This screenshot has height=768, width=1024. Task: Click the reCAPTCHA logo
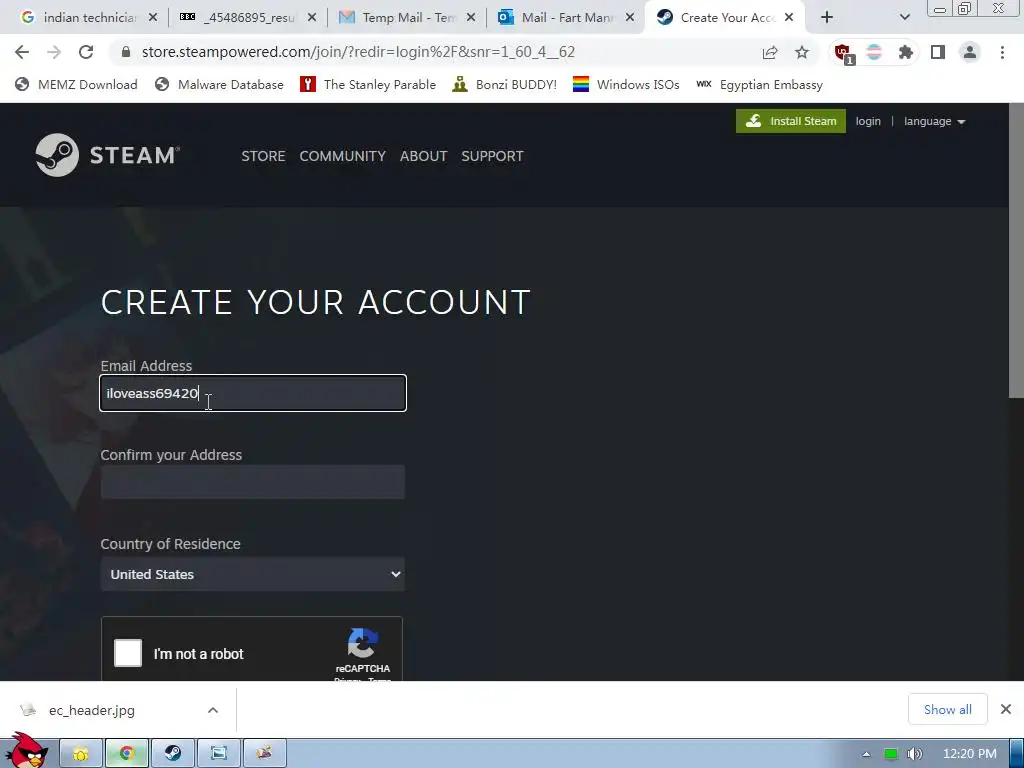(362, 644)
